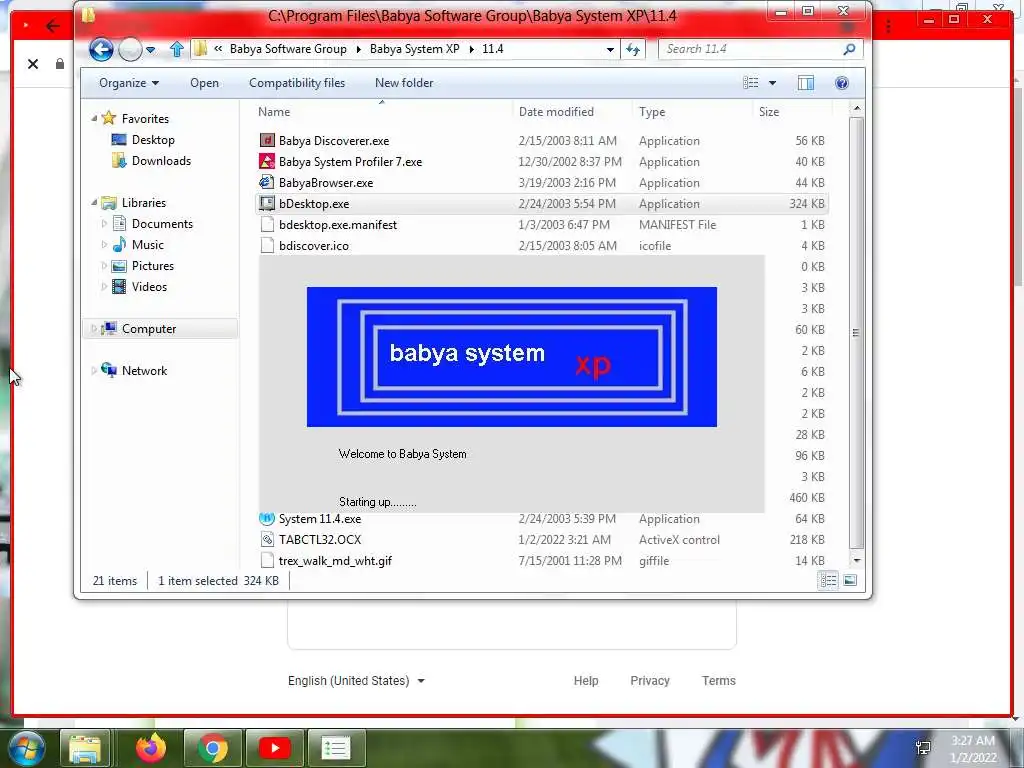The image size is (1024, 768).
Task: Select Network in navigation pane
Action: pos(144,370)
